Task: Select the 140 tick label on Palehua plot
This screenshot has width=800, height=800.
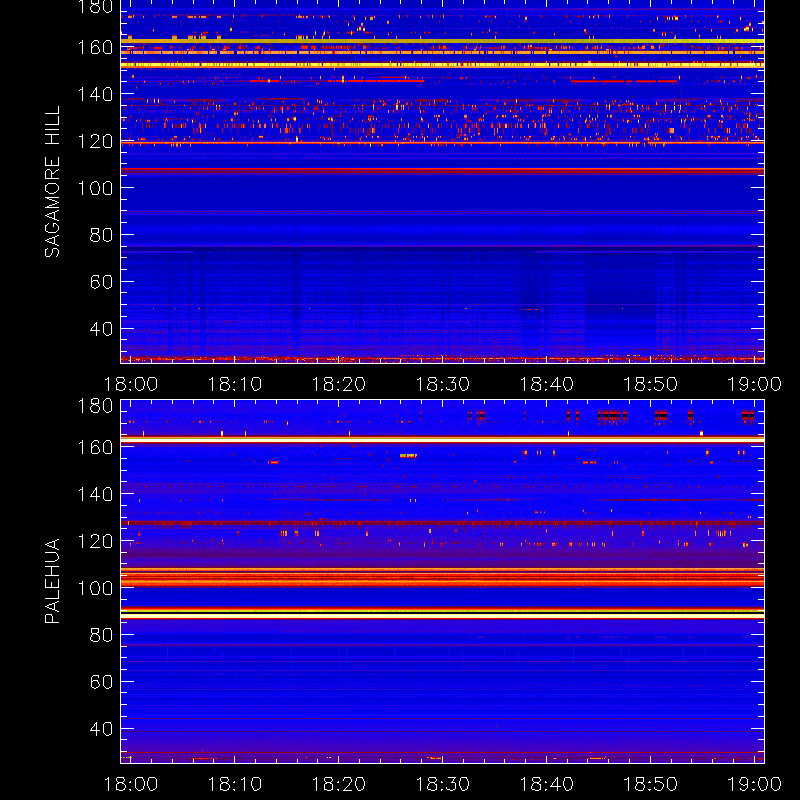Action: (95, 494)
